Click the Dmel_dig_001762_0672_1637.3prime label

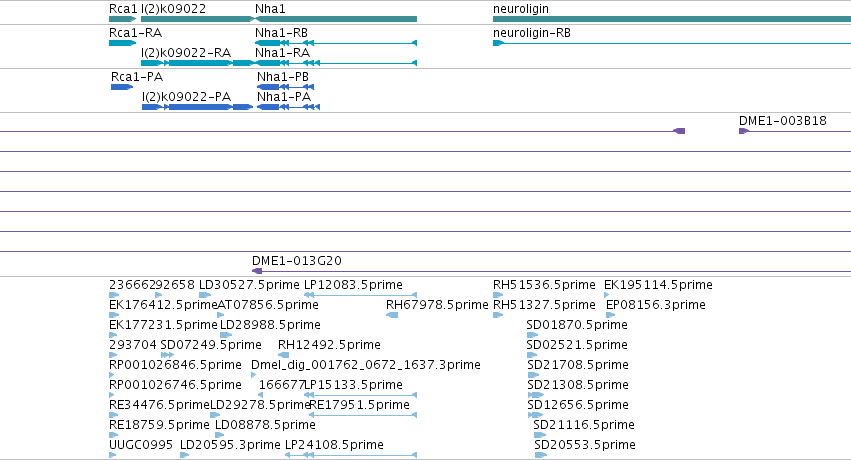[366, 365]
